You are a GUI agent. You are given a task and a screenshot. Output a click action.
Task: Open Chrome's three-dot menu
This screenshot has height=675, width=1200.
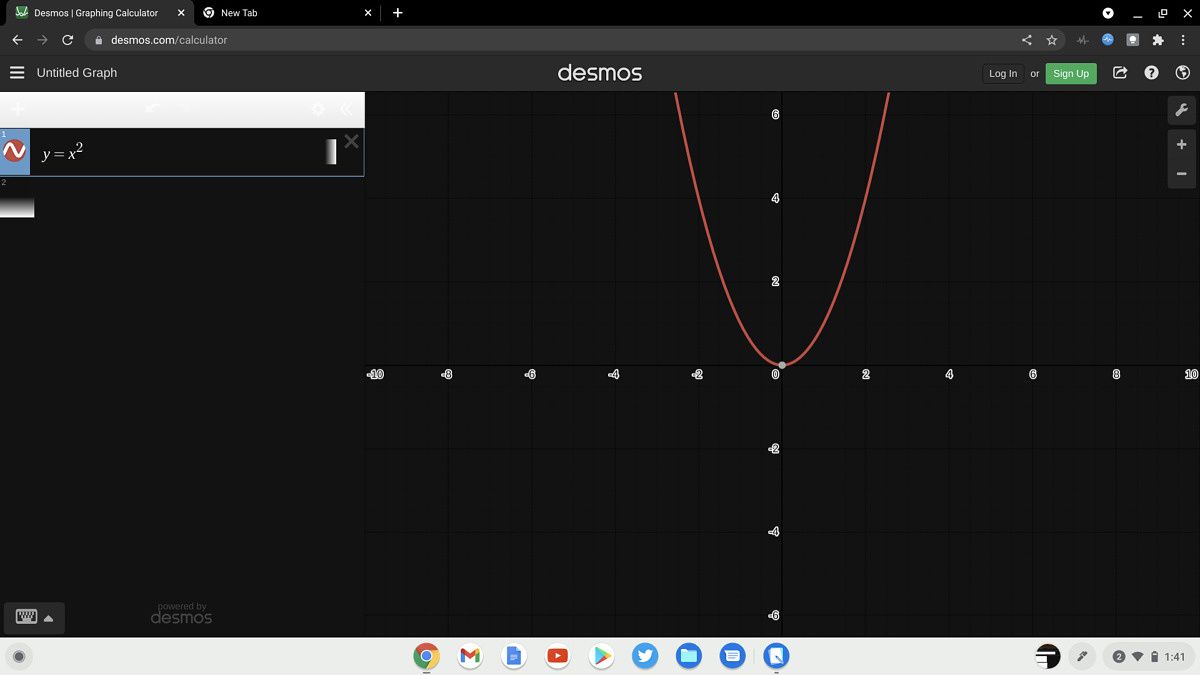(x=1183, y=40)
